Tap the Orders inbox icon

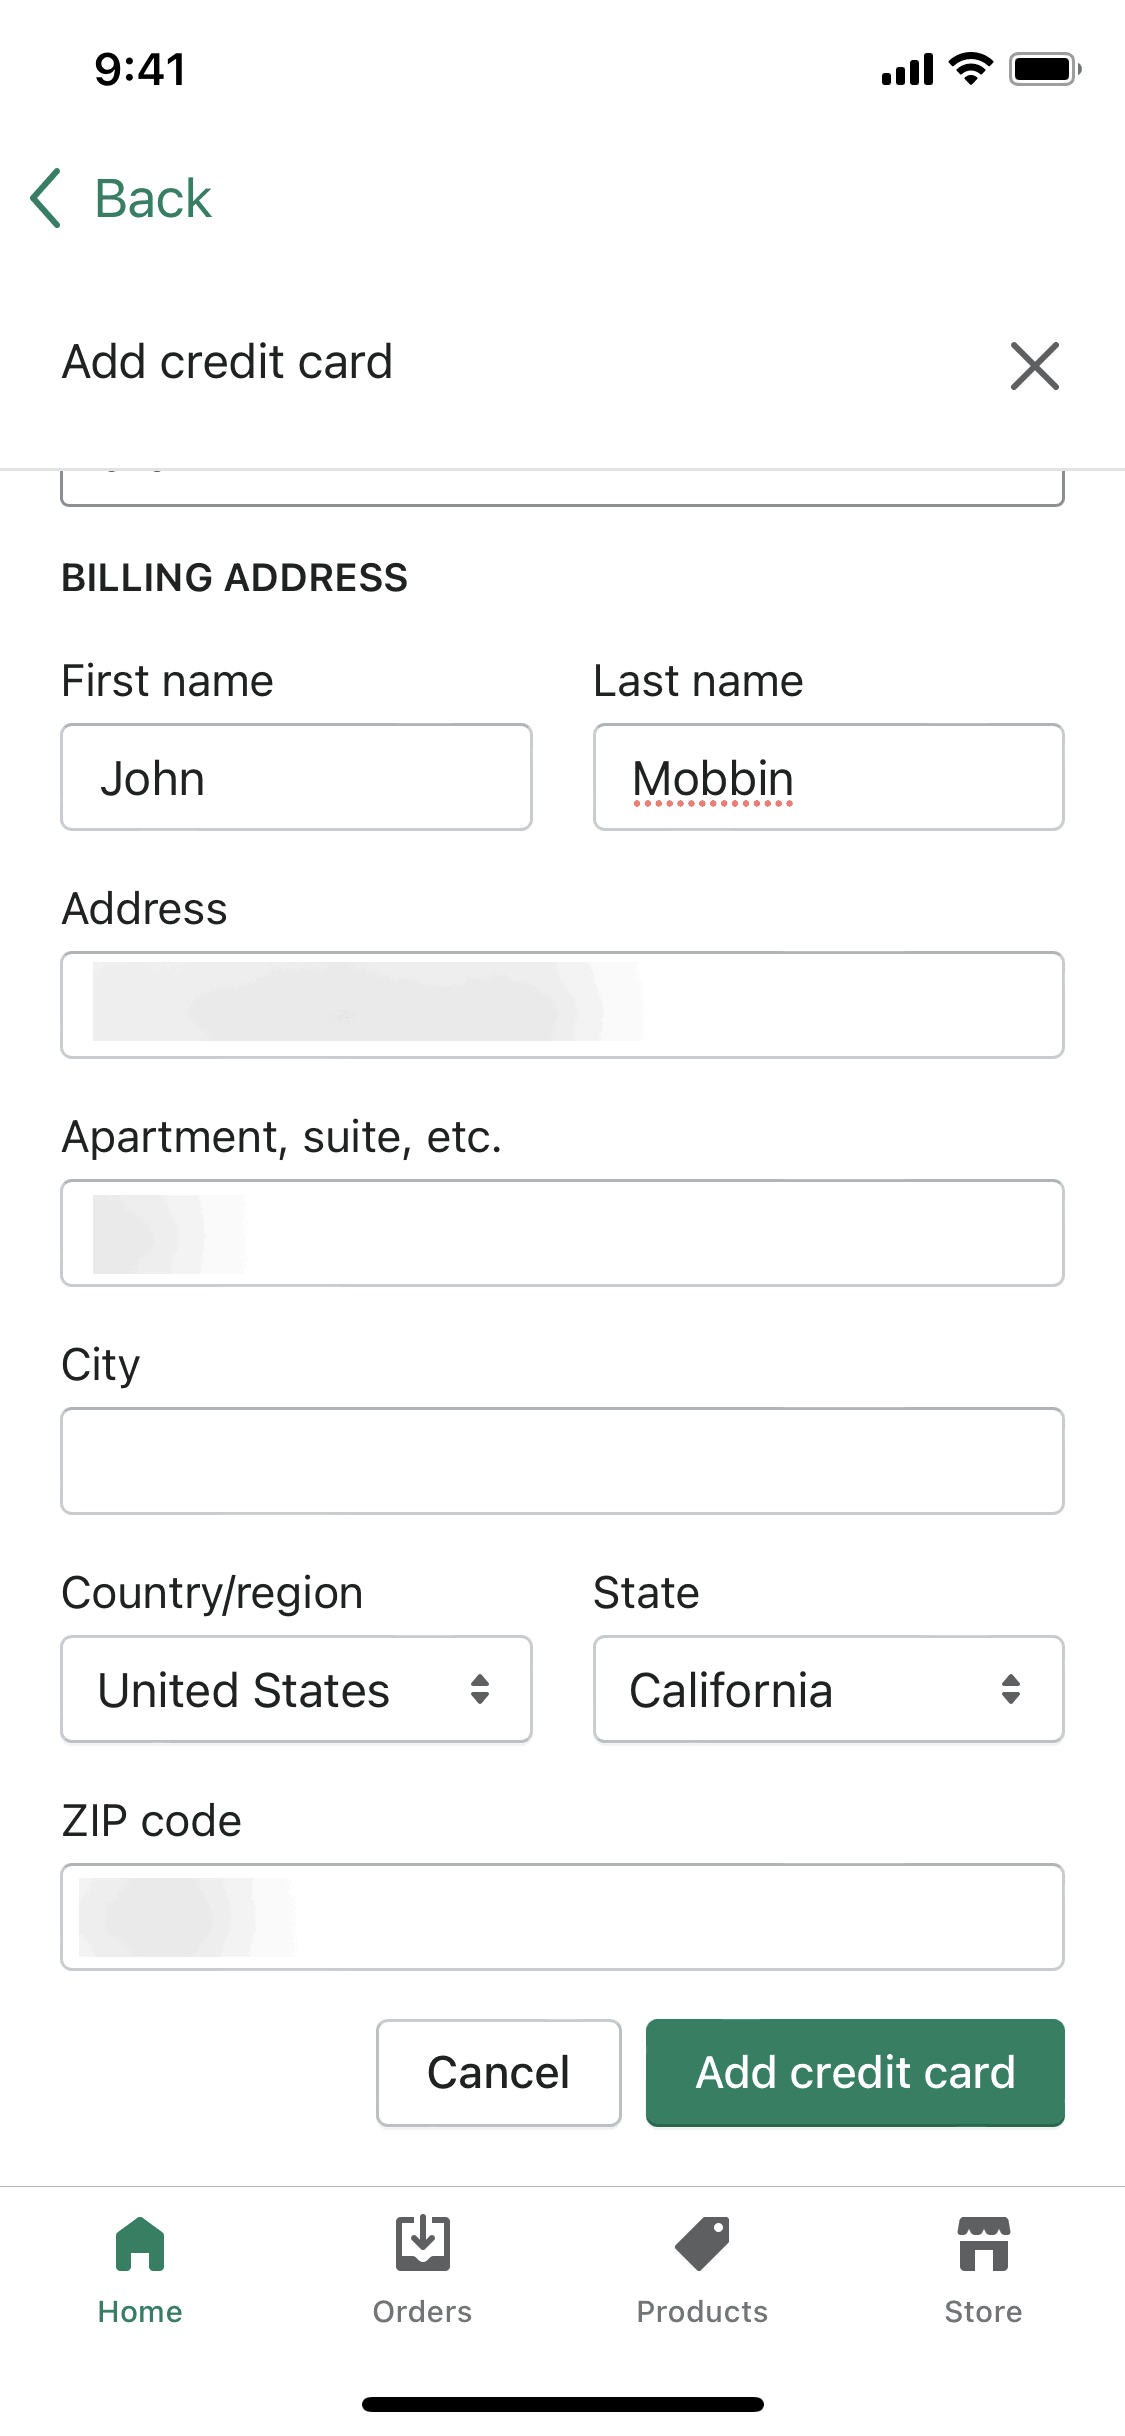tap(422, 2244)
